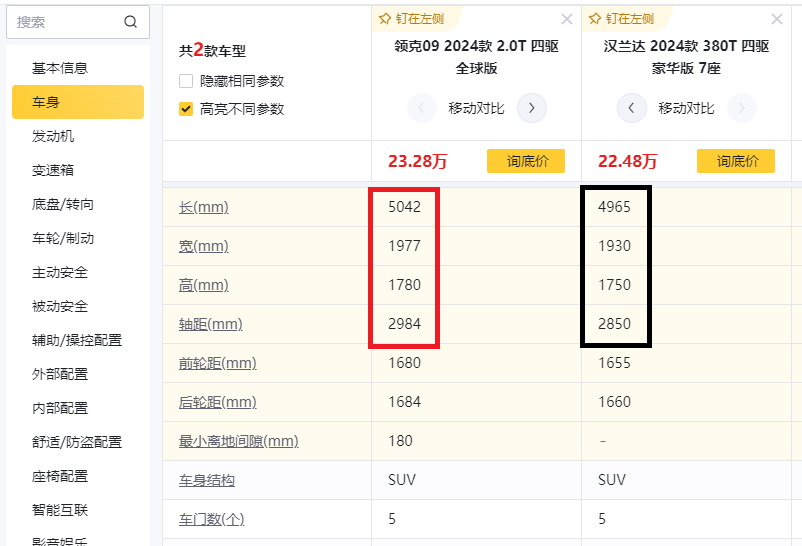This screenshot has width=802, height=546.
Task: Select length value 5042
Action: [x=405, y=207]
